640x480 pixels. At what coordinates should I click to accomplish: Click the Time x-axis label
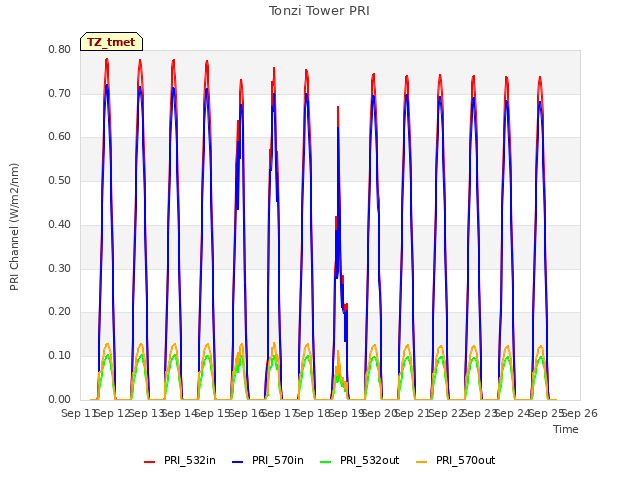point(566,429)
